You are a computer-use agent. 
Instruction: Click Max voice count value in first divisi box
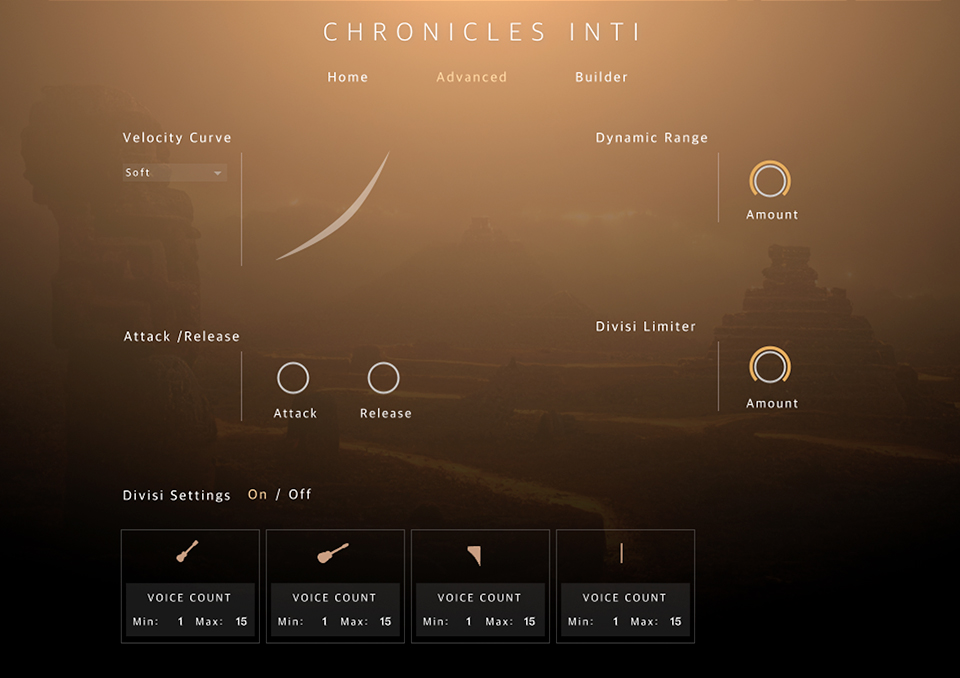point(241,622)
